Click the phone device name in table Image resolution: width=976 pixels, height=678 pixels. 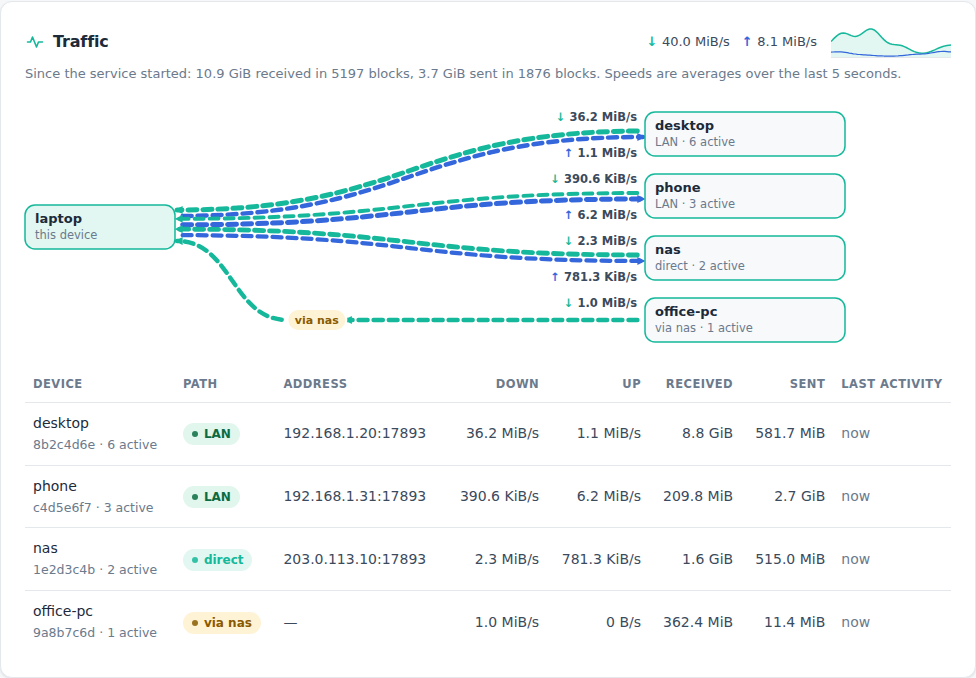tap(55, 486)
